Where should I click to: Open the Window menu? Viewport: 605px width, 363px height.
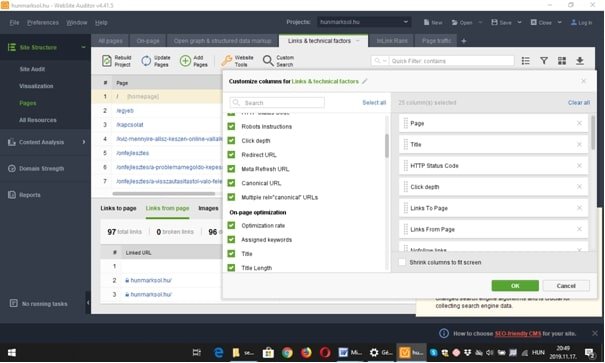click(x=76, y=22)
